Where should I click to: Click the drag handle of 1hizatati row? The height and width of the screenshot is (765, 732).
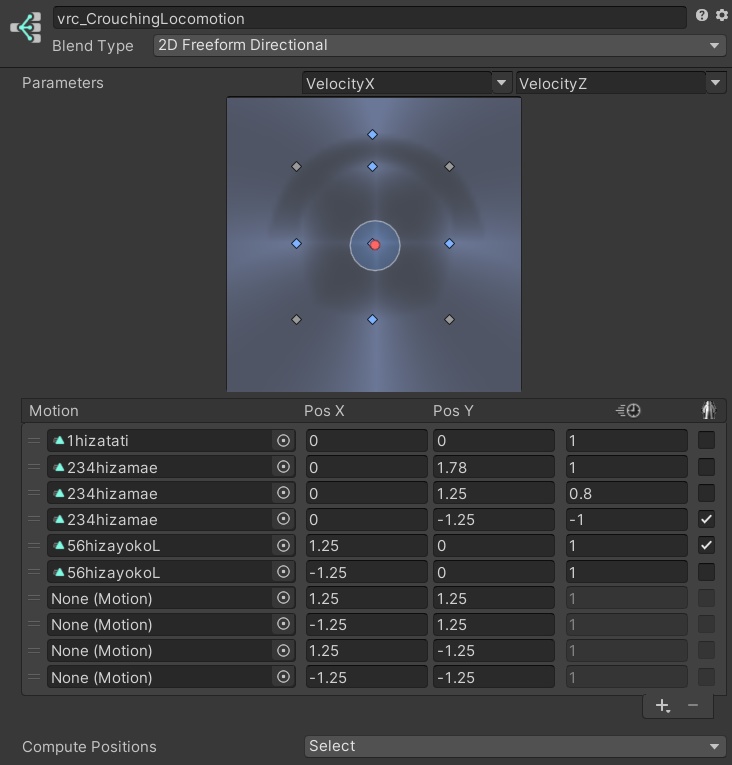pyautogui.click(x=34, y=440)
